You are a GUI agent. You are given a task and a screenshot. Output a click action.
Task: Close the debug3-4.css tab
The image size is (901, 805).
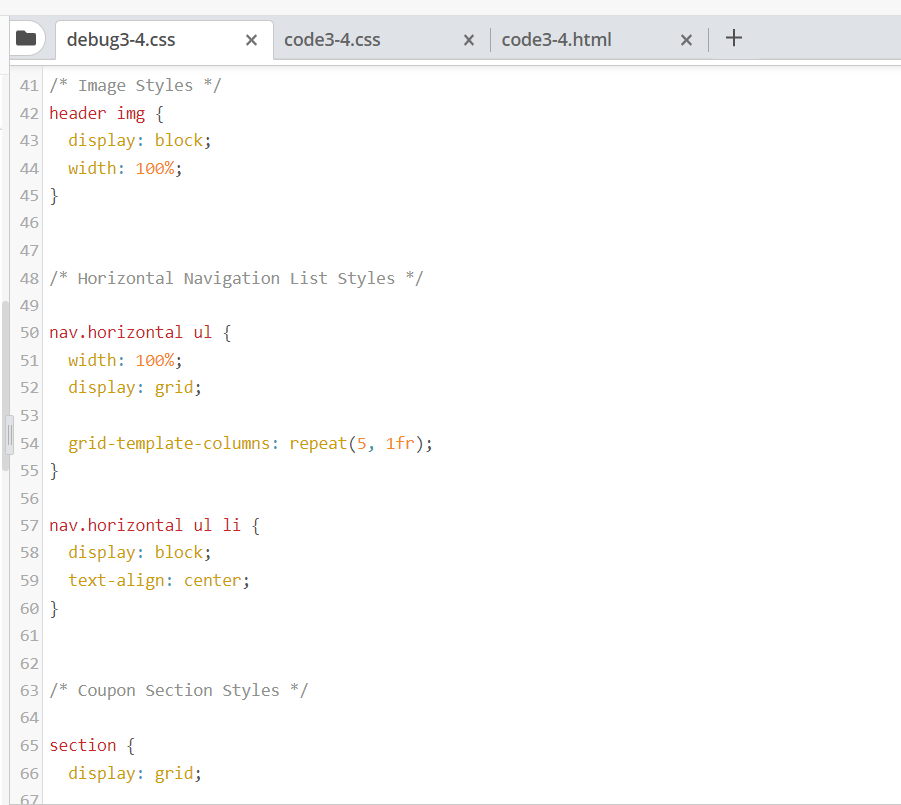[x=251, y=40]
